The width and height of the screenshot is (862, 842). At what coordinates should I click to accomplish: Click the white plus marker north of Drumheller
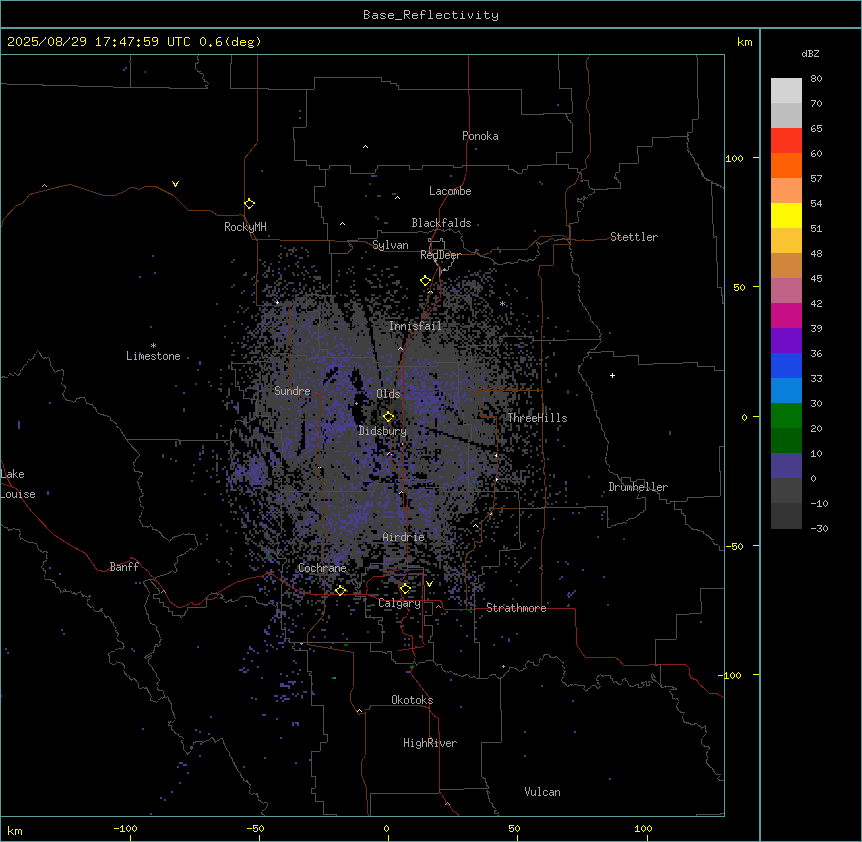pyautogui.click(x=612, y=375)
